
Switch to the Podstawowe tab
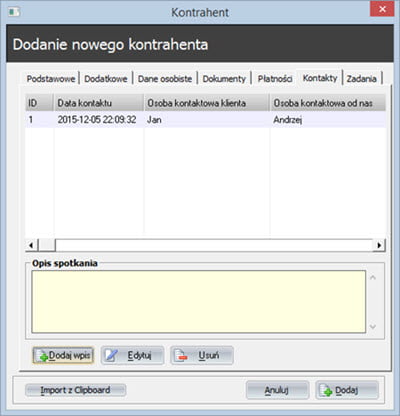click(x=51, y=79)
